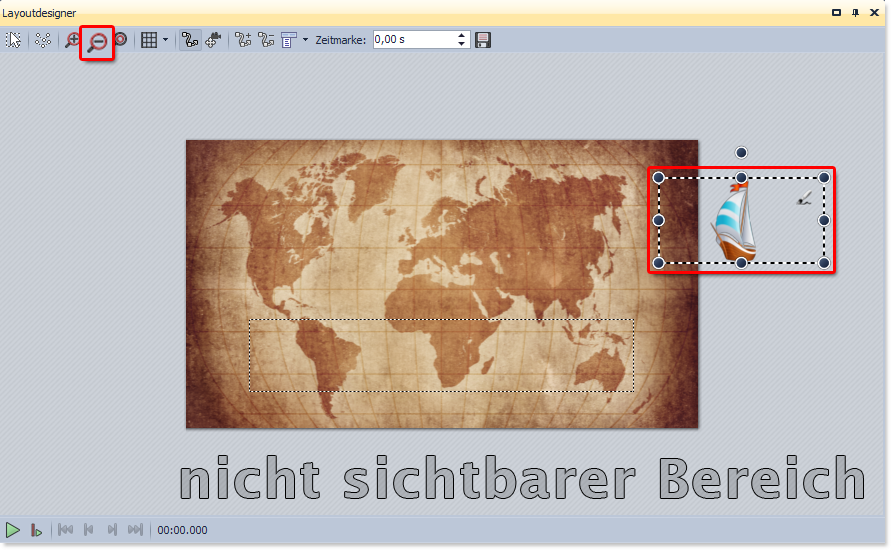This screenshot has height=551, width=893.
Task: Click the 00:00.000 time display
Action: [x=182, y=530]
